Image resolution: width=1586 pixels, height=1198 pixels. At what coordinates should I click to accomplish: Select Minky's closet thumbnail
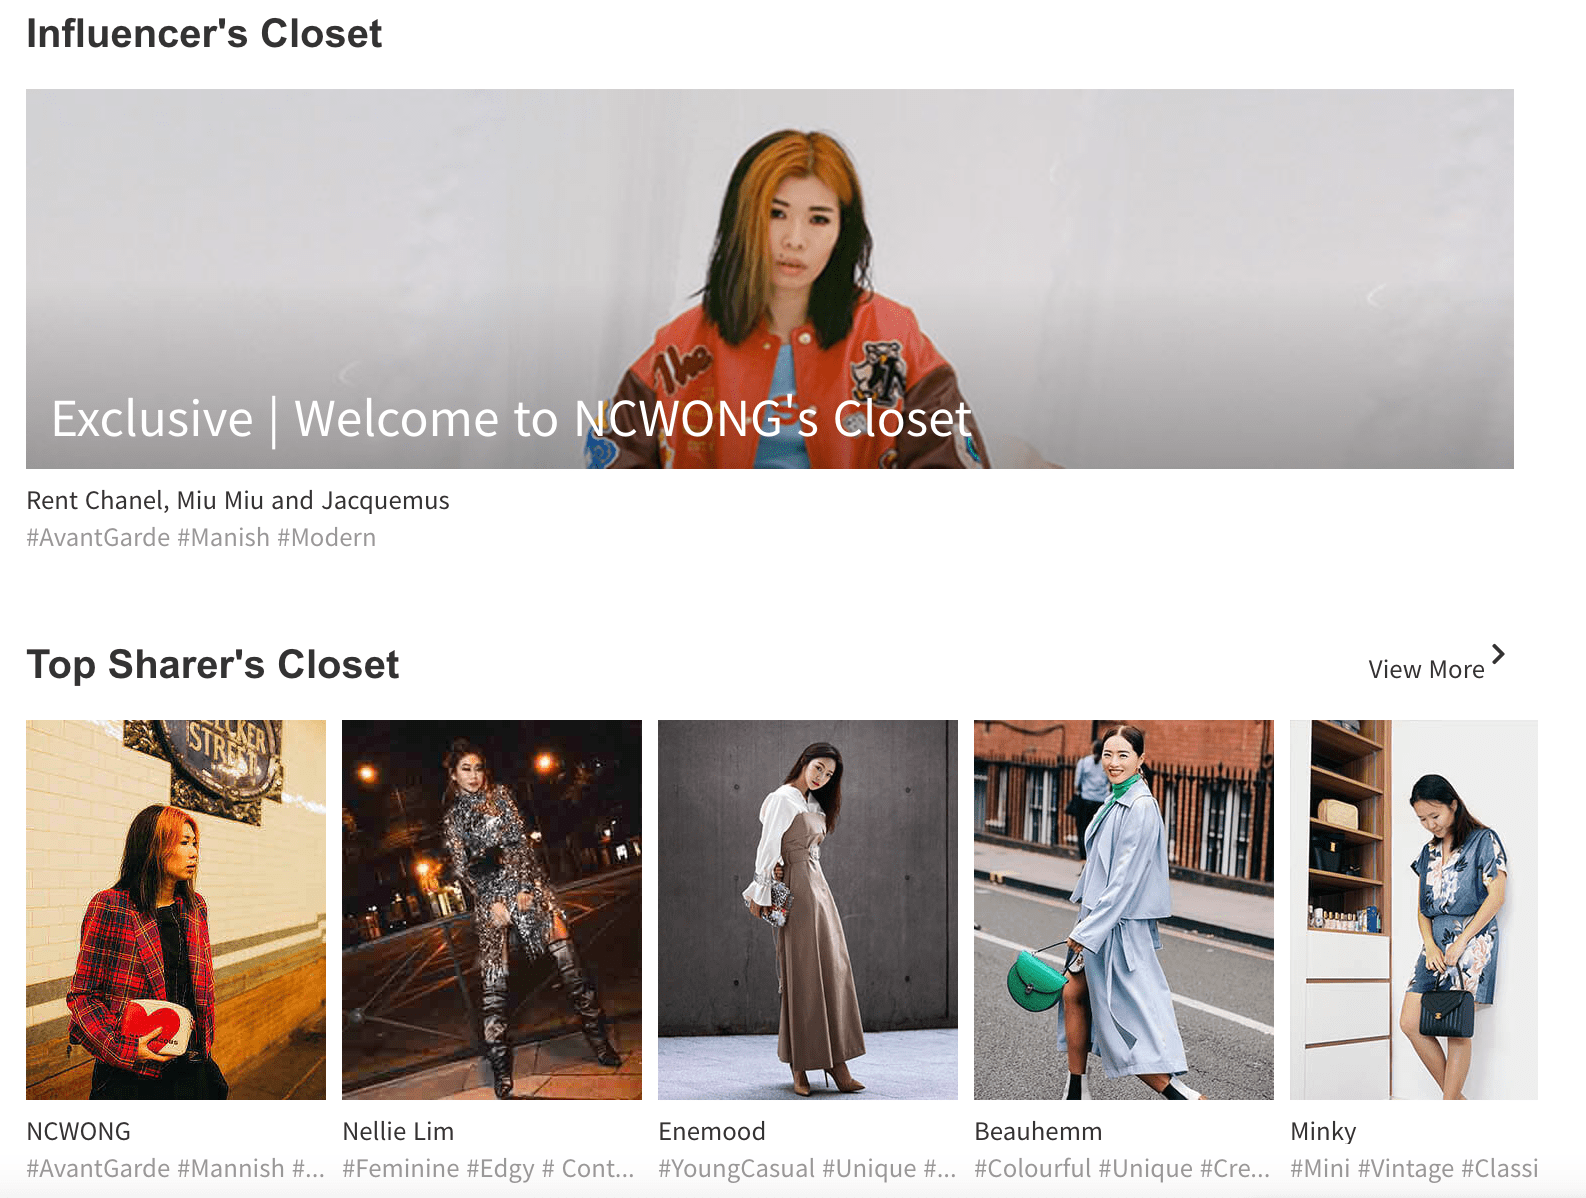(1413, 909)
